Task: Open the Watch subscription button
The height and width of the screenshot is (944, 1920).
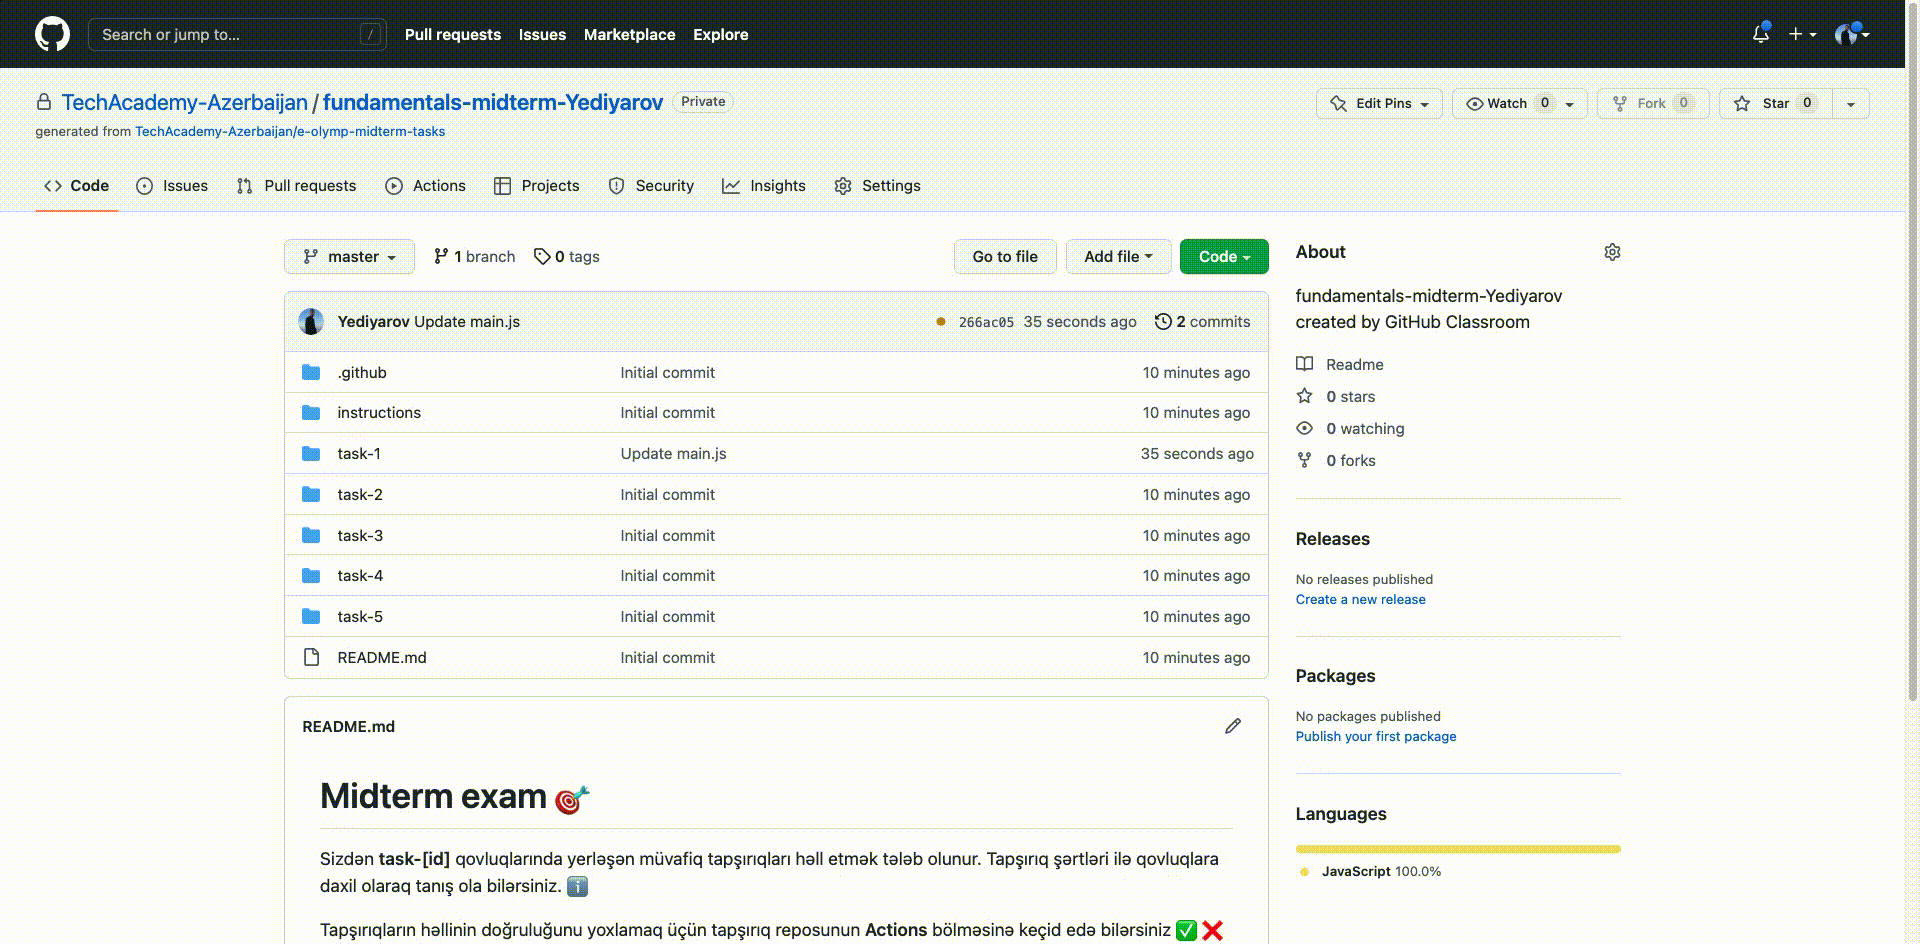Action: point(1519,103)
